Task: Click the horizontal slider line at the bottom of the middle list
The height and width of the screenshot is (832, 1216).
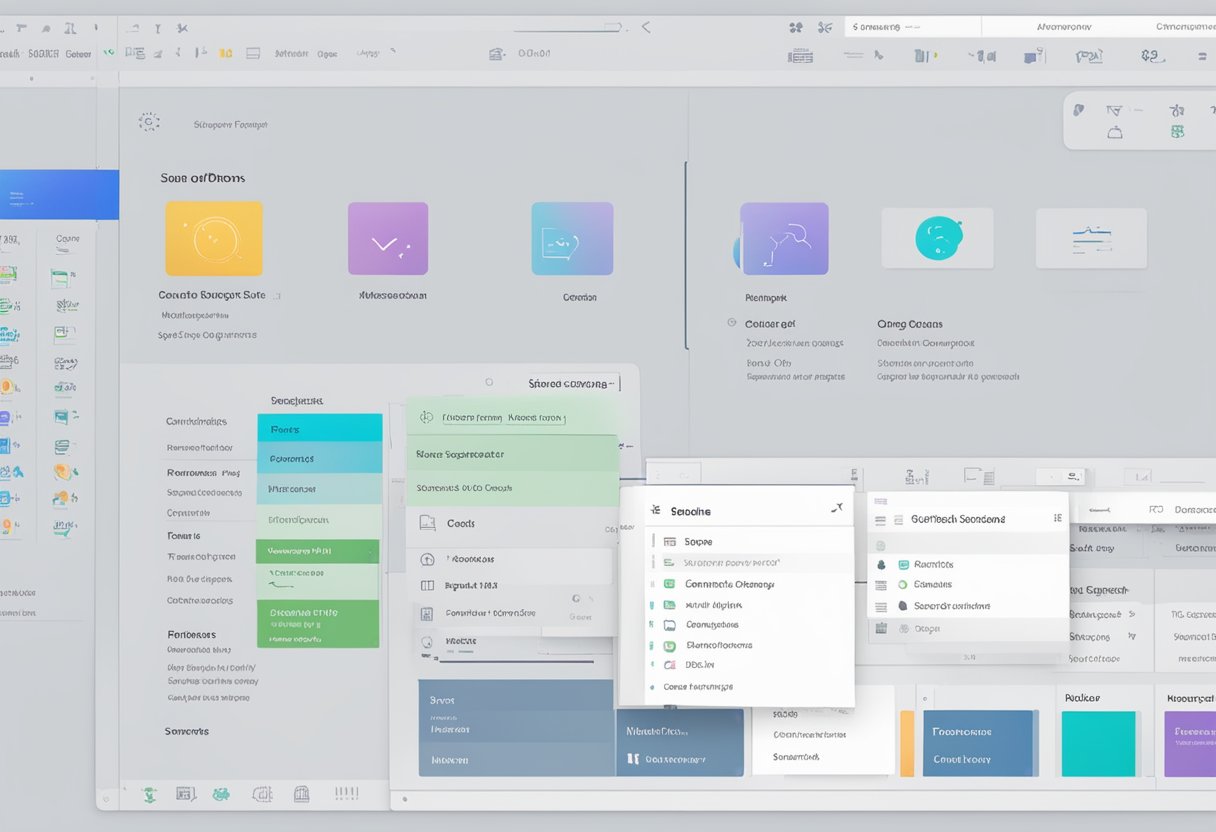Action: pos(518,660)
